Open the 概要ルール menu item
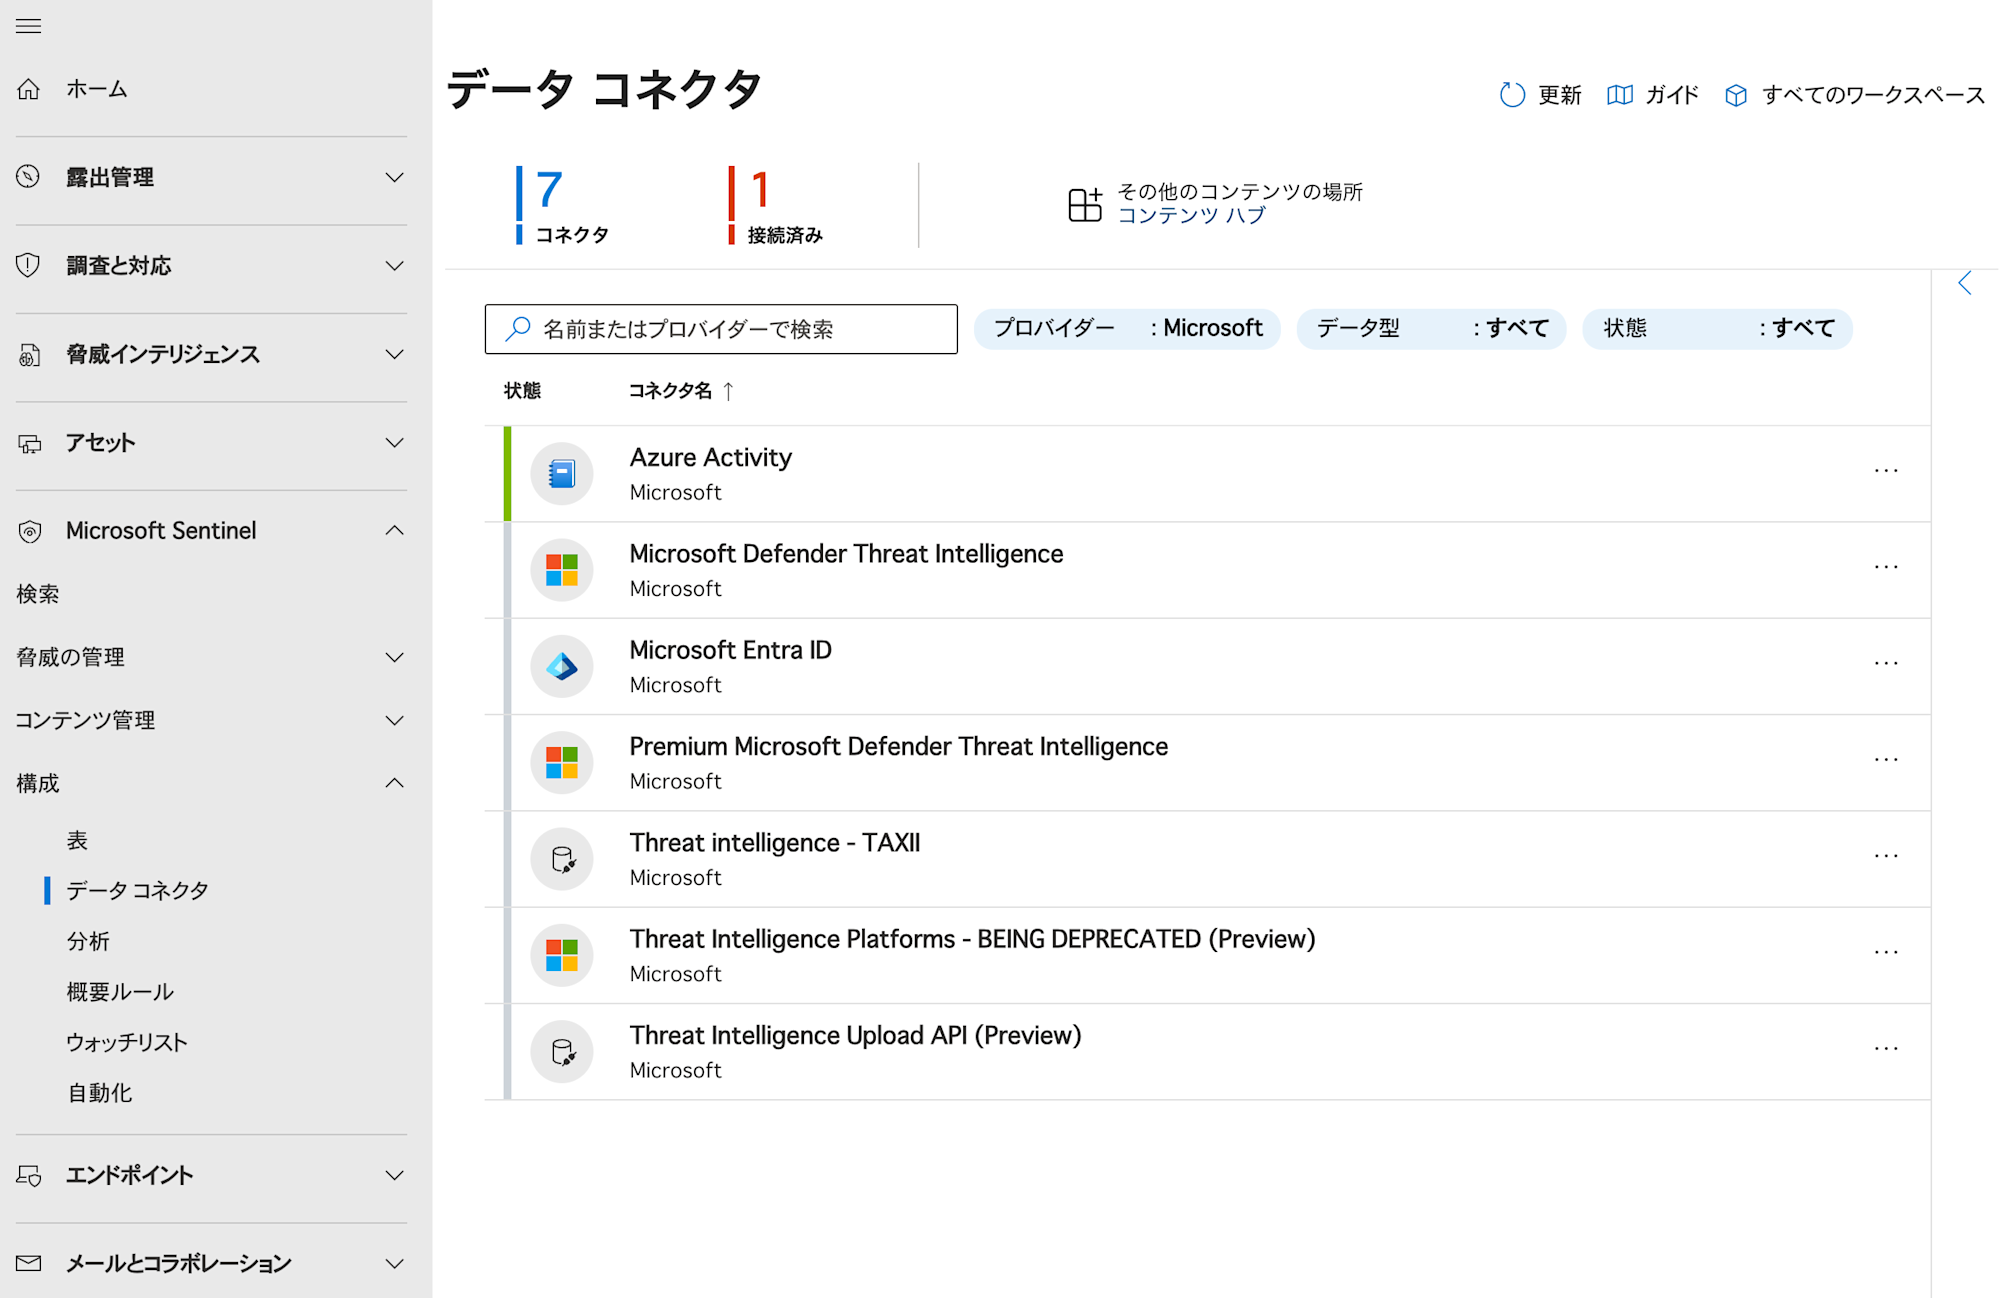Image resolution: width=2000 pixels, height=1298 pixels. [x=120, y=992]
